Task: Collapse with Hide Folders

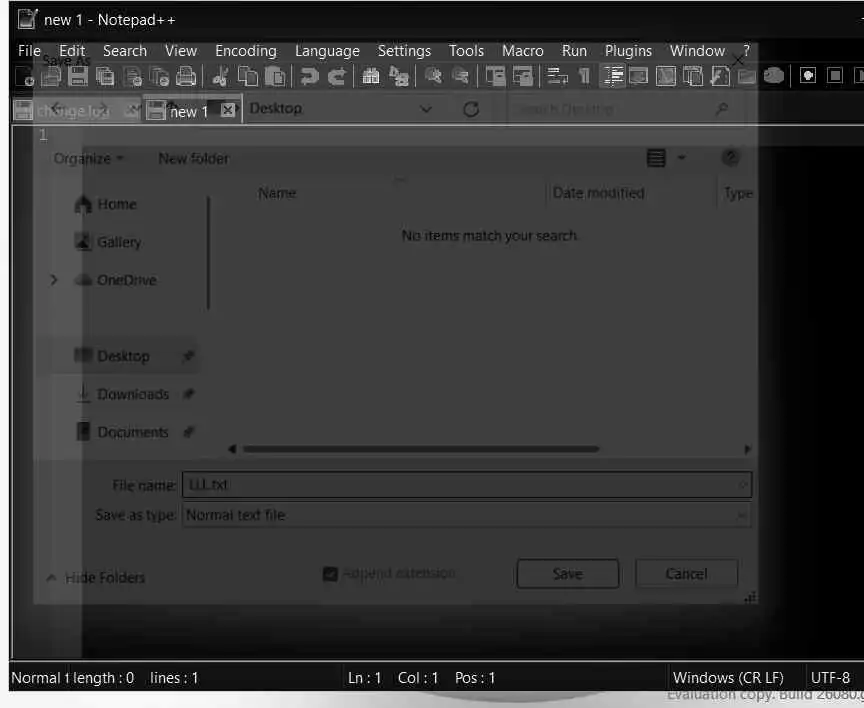Action: point(95,578)
